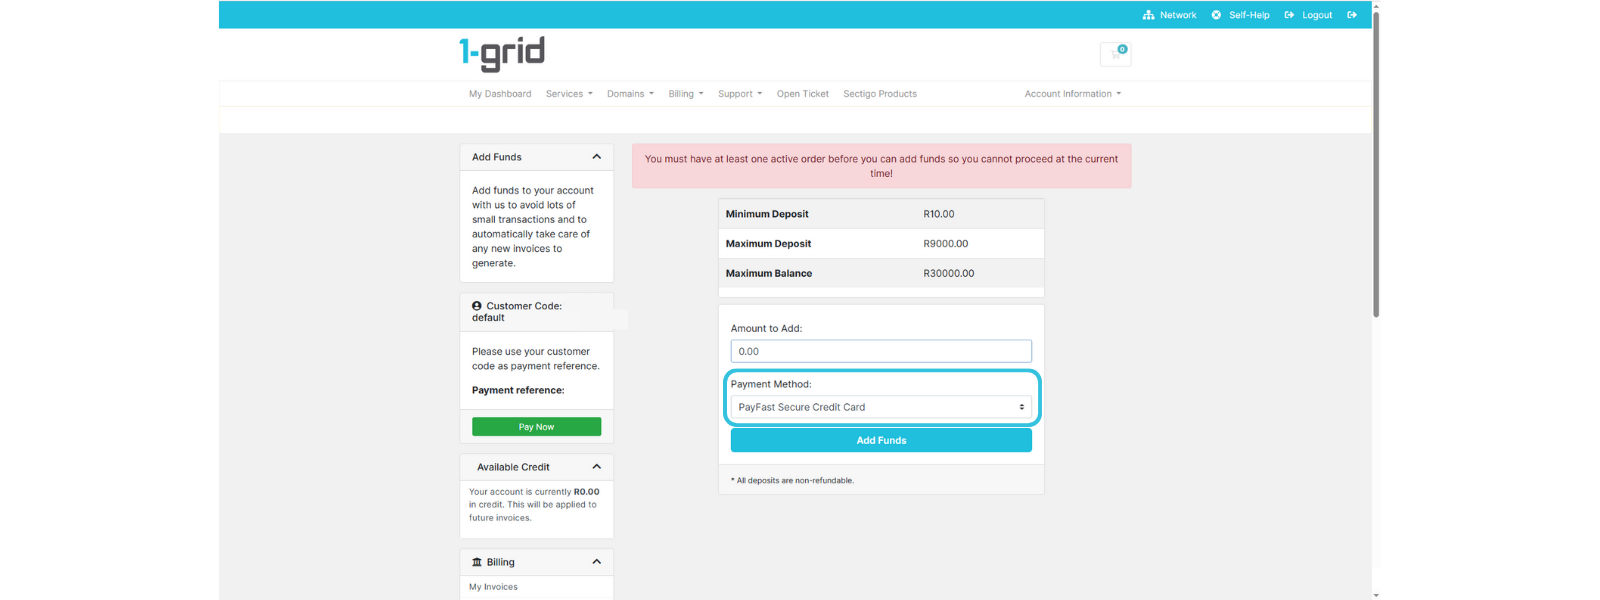Collapse the Billing sidebar panel
1600x600 pixels.
coord(596,562)
